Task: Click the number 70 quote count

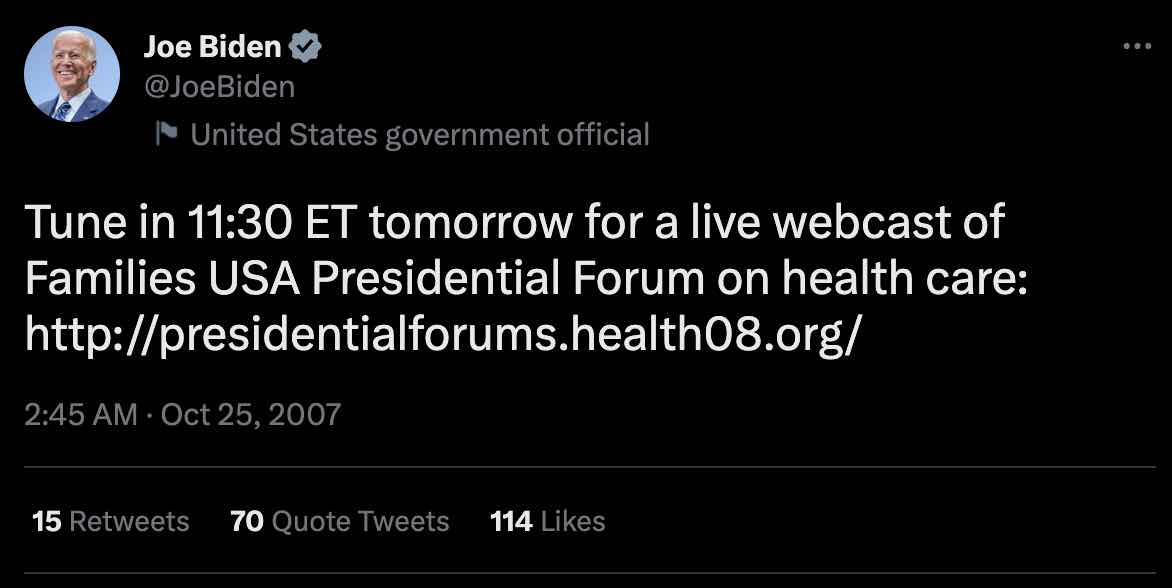Action: click(247, 521)
